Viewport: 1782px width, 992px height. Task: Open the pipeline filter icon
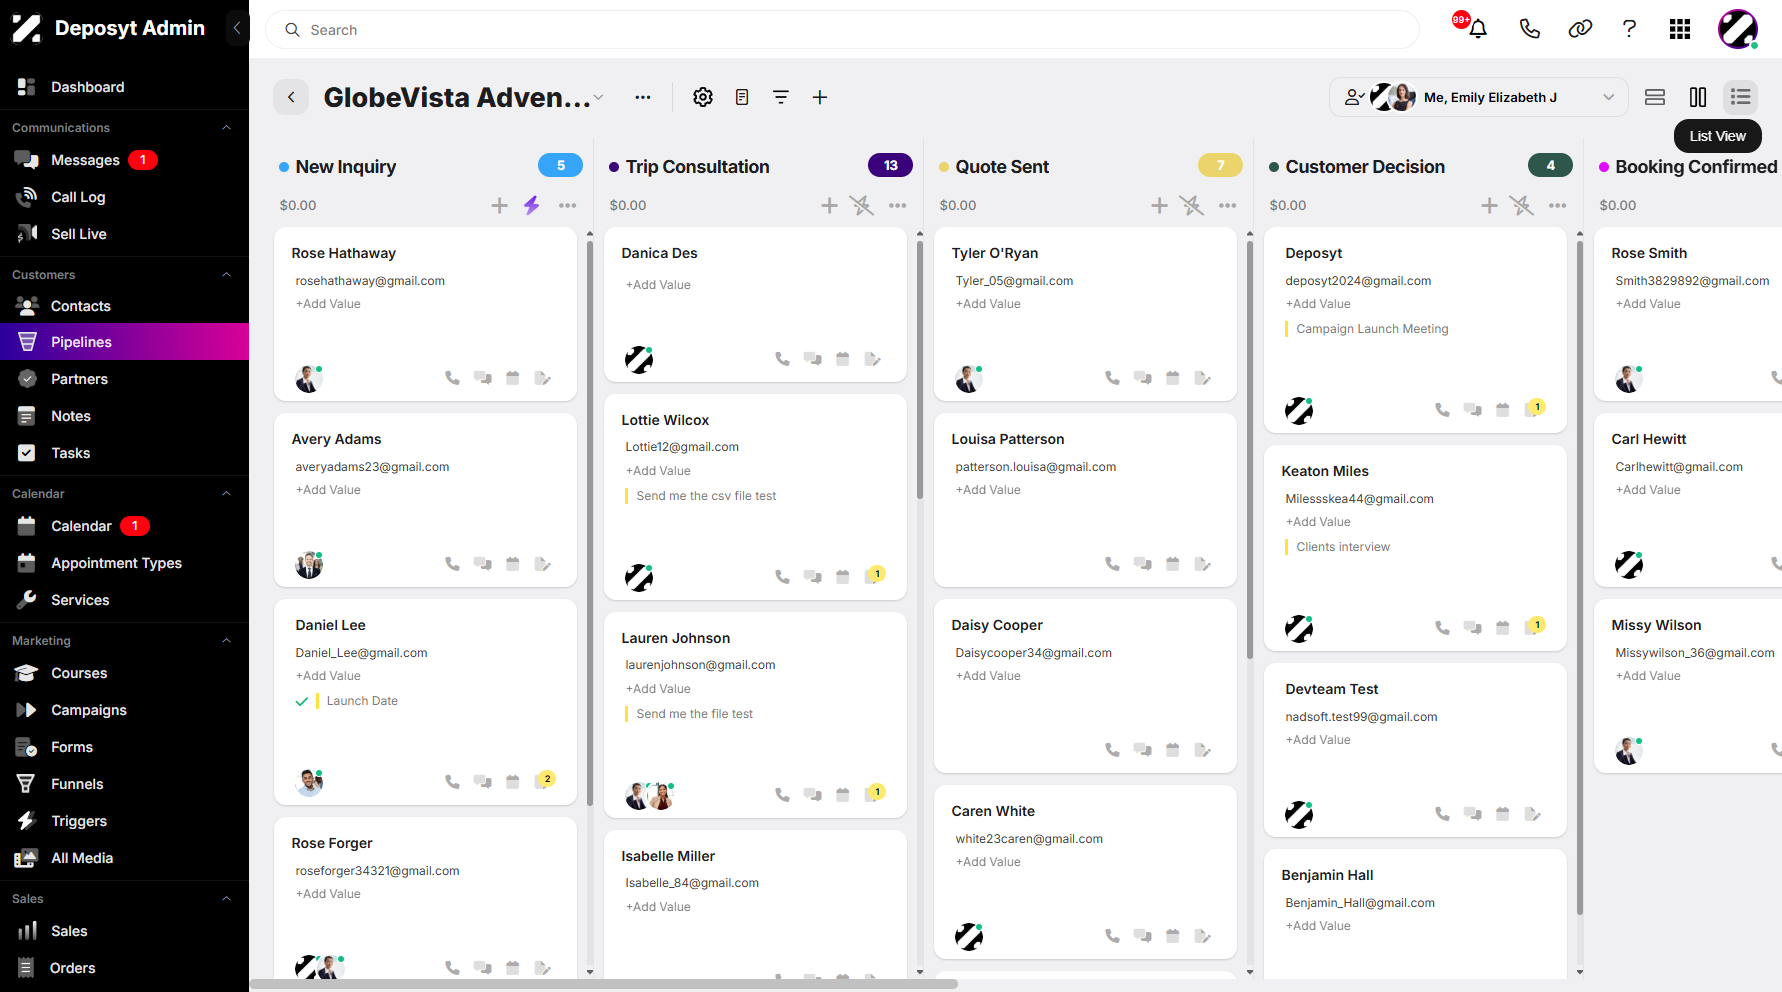[x=781, y=97]
